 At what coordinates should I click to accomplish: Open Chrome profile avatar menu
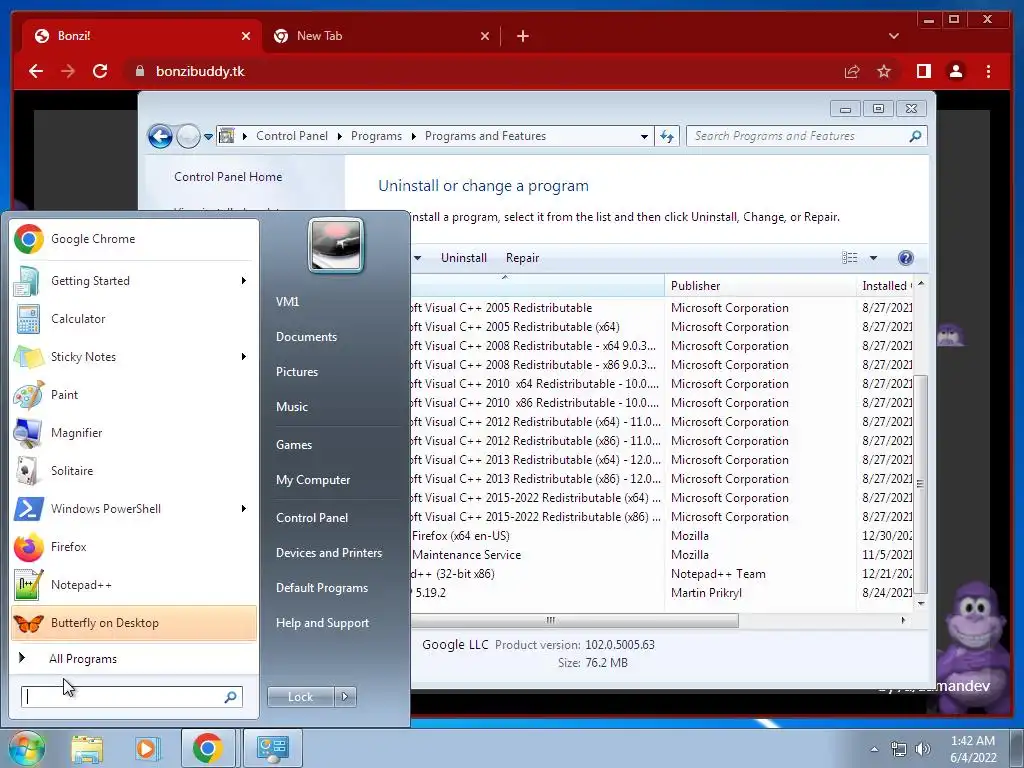[x=956, y=71]
